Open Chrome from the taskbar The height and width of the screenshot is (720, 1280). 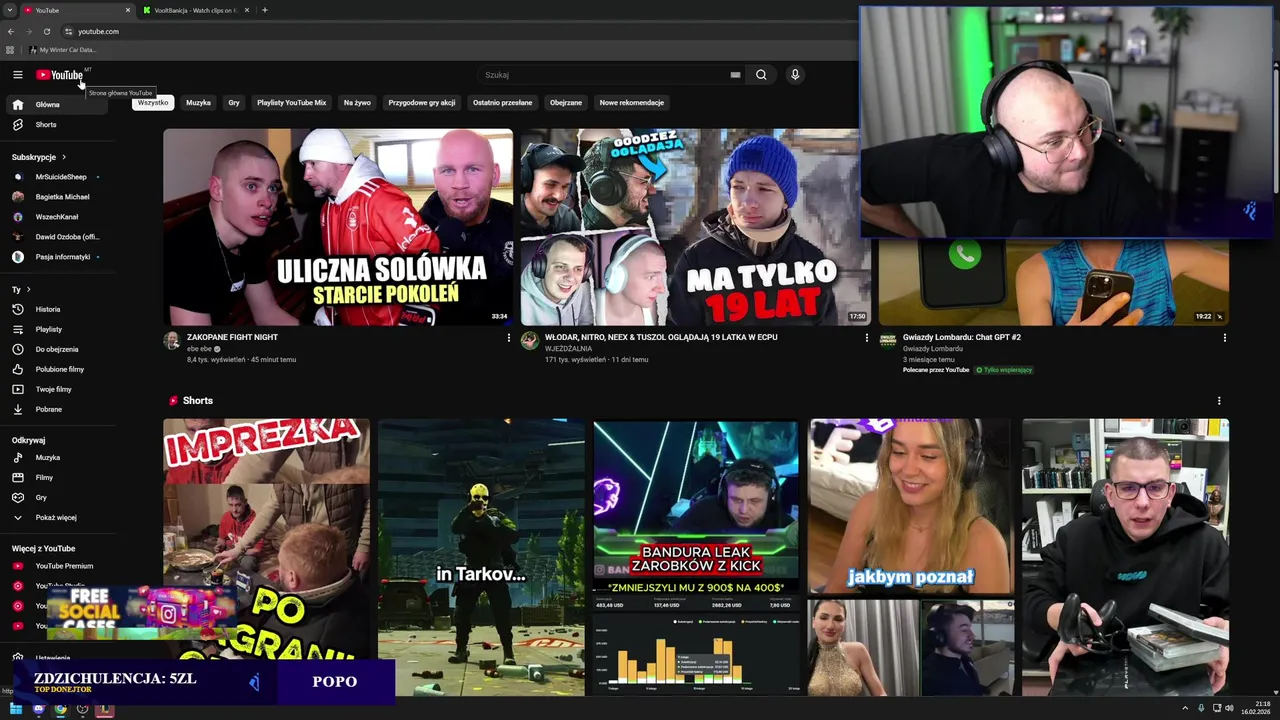pyautogui.click(x=60, y=709)
